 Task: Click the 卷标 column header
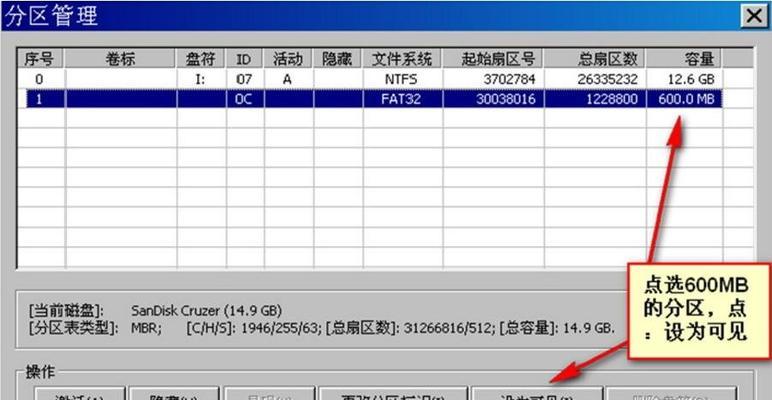click(x=120, y=59)
